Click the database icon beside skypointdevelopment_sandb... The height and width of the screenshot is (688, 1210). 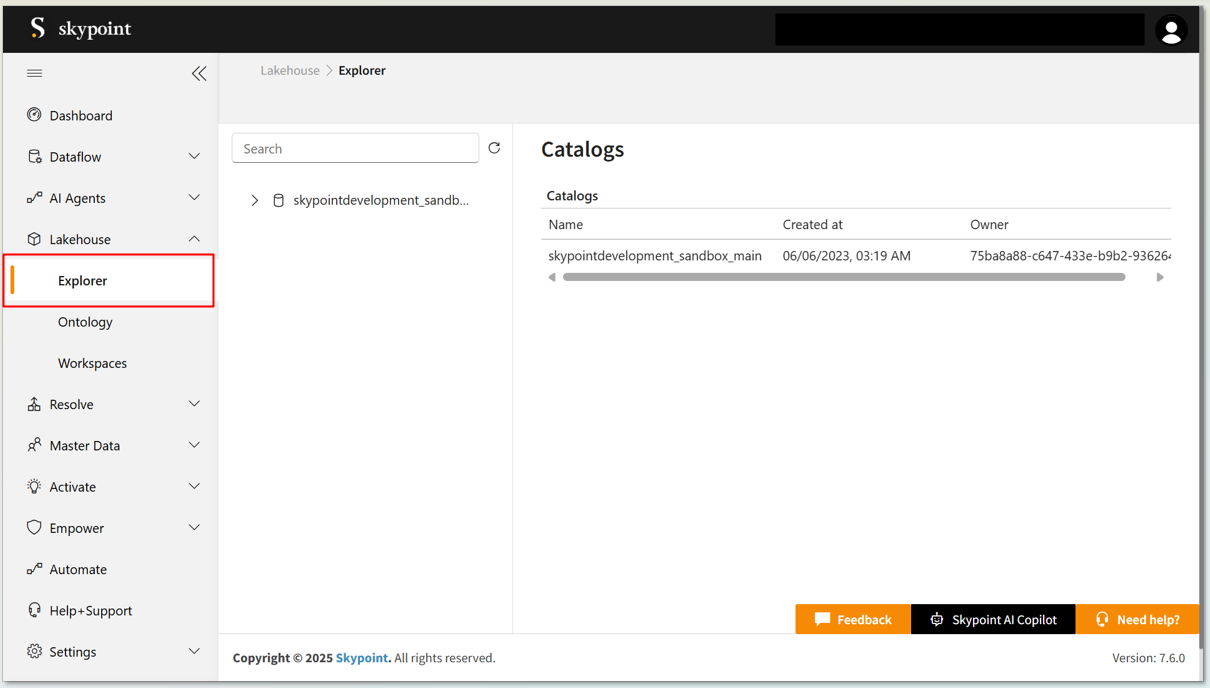(279, 200)
